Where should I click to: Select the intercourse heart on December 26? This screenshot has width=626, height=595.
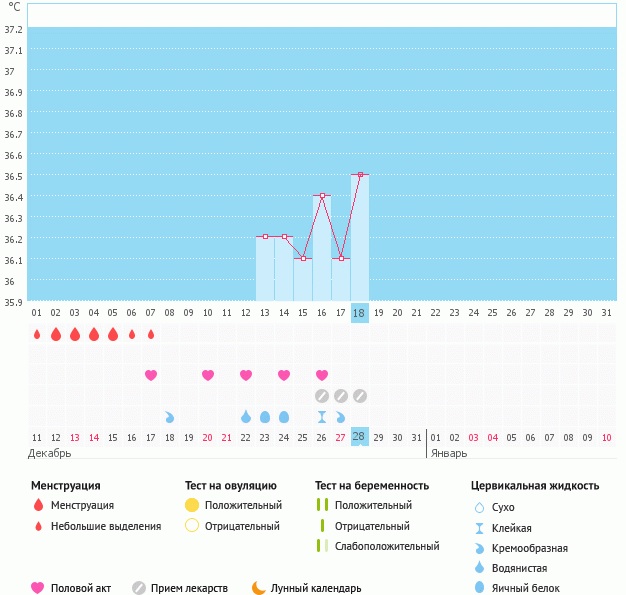pyautogui.click(x=322, y=375)
